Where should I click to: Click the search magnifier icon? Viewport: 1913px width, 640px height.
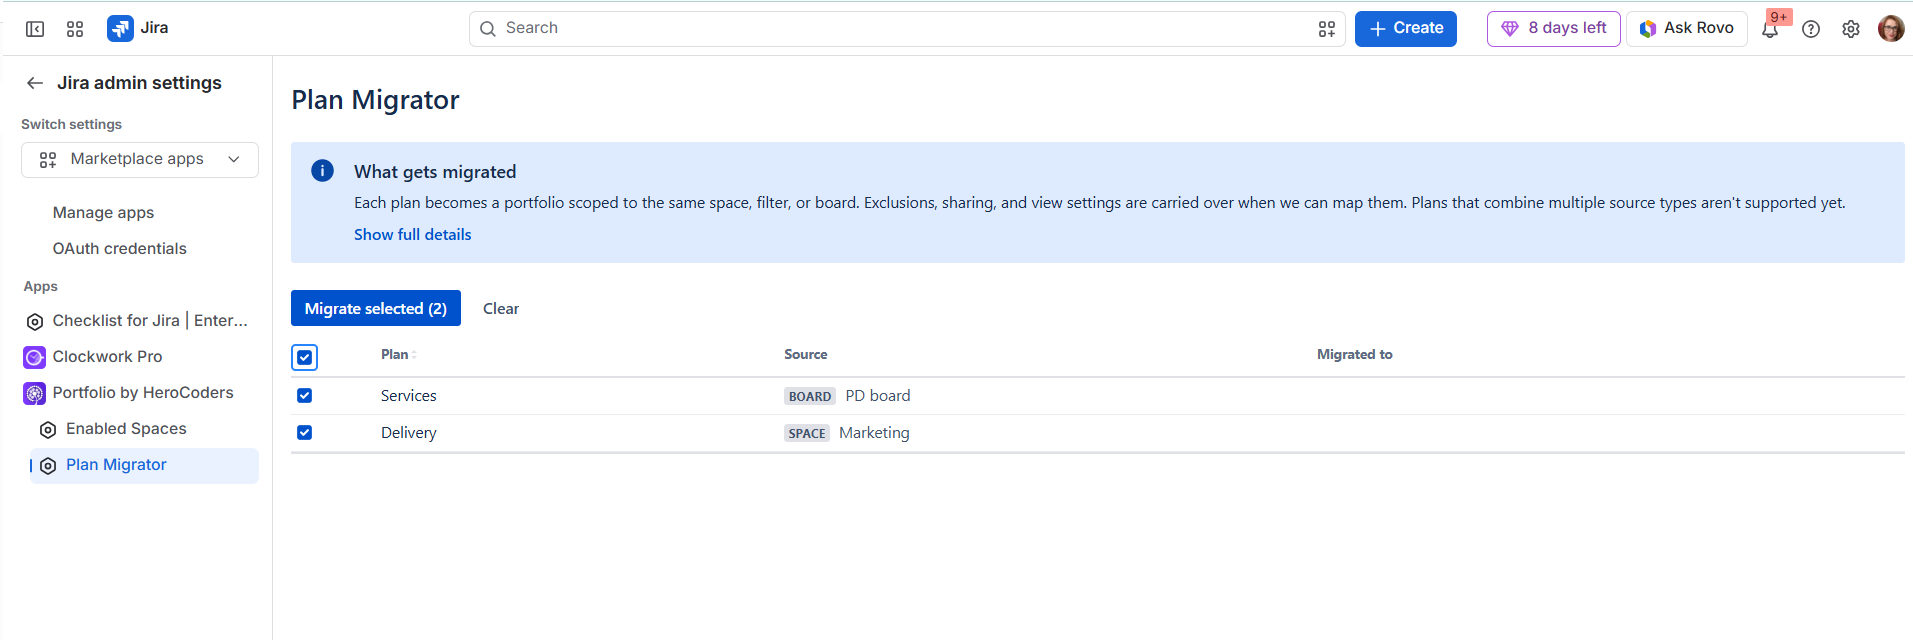click(x=488, y=29)
